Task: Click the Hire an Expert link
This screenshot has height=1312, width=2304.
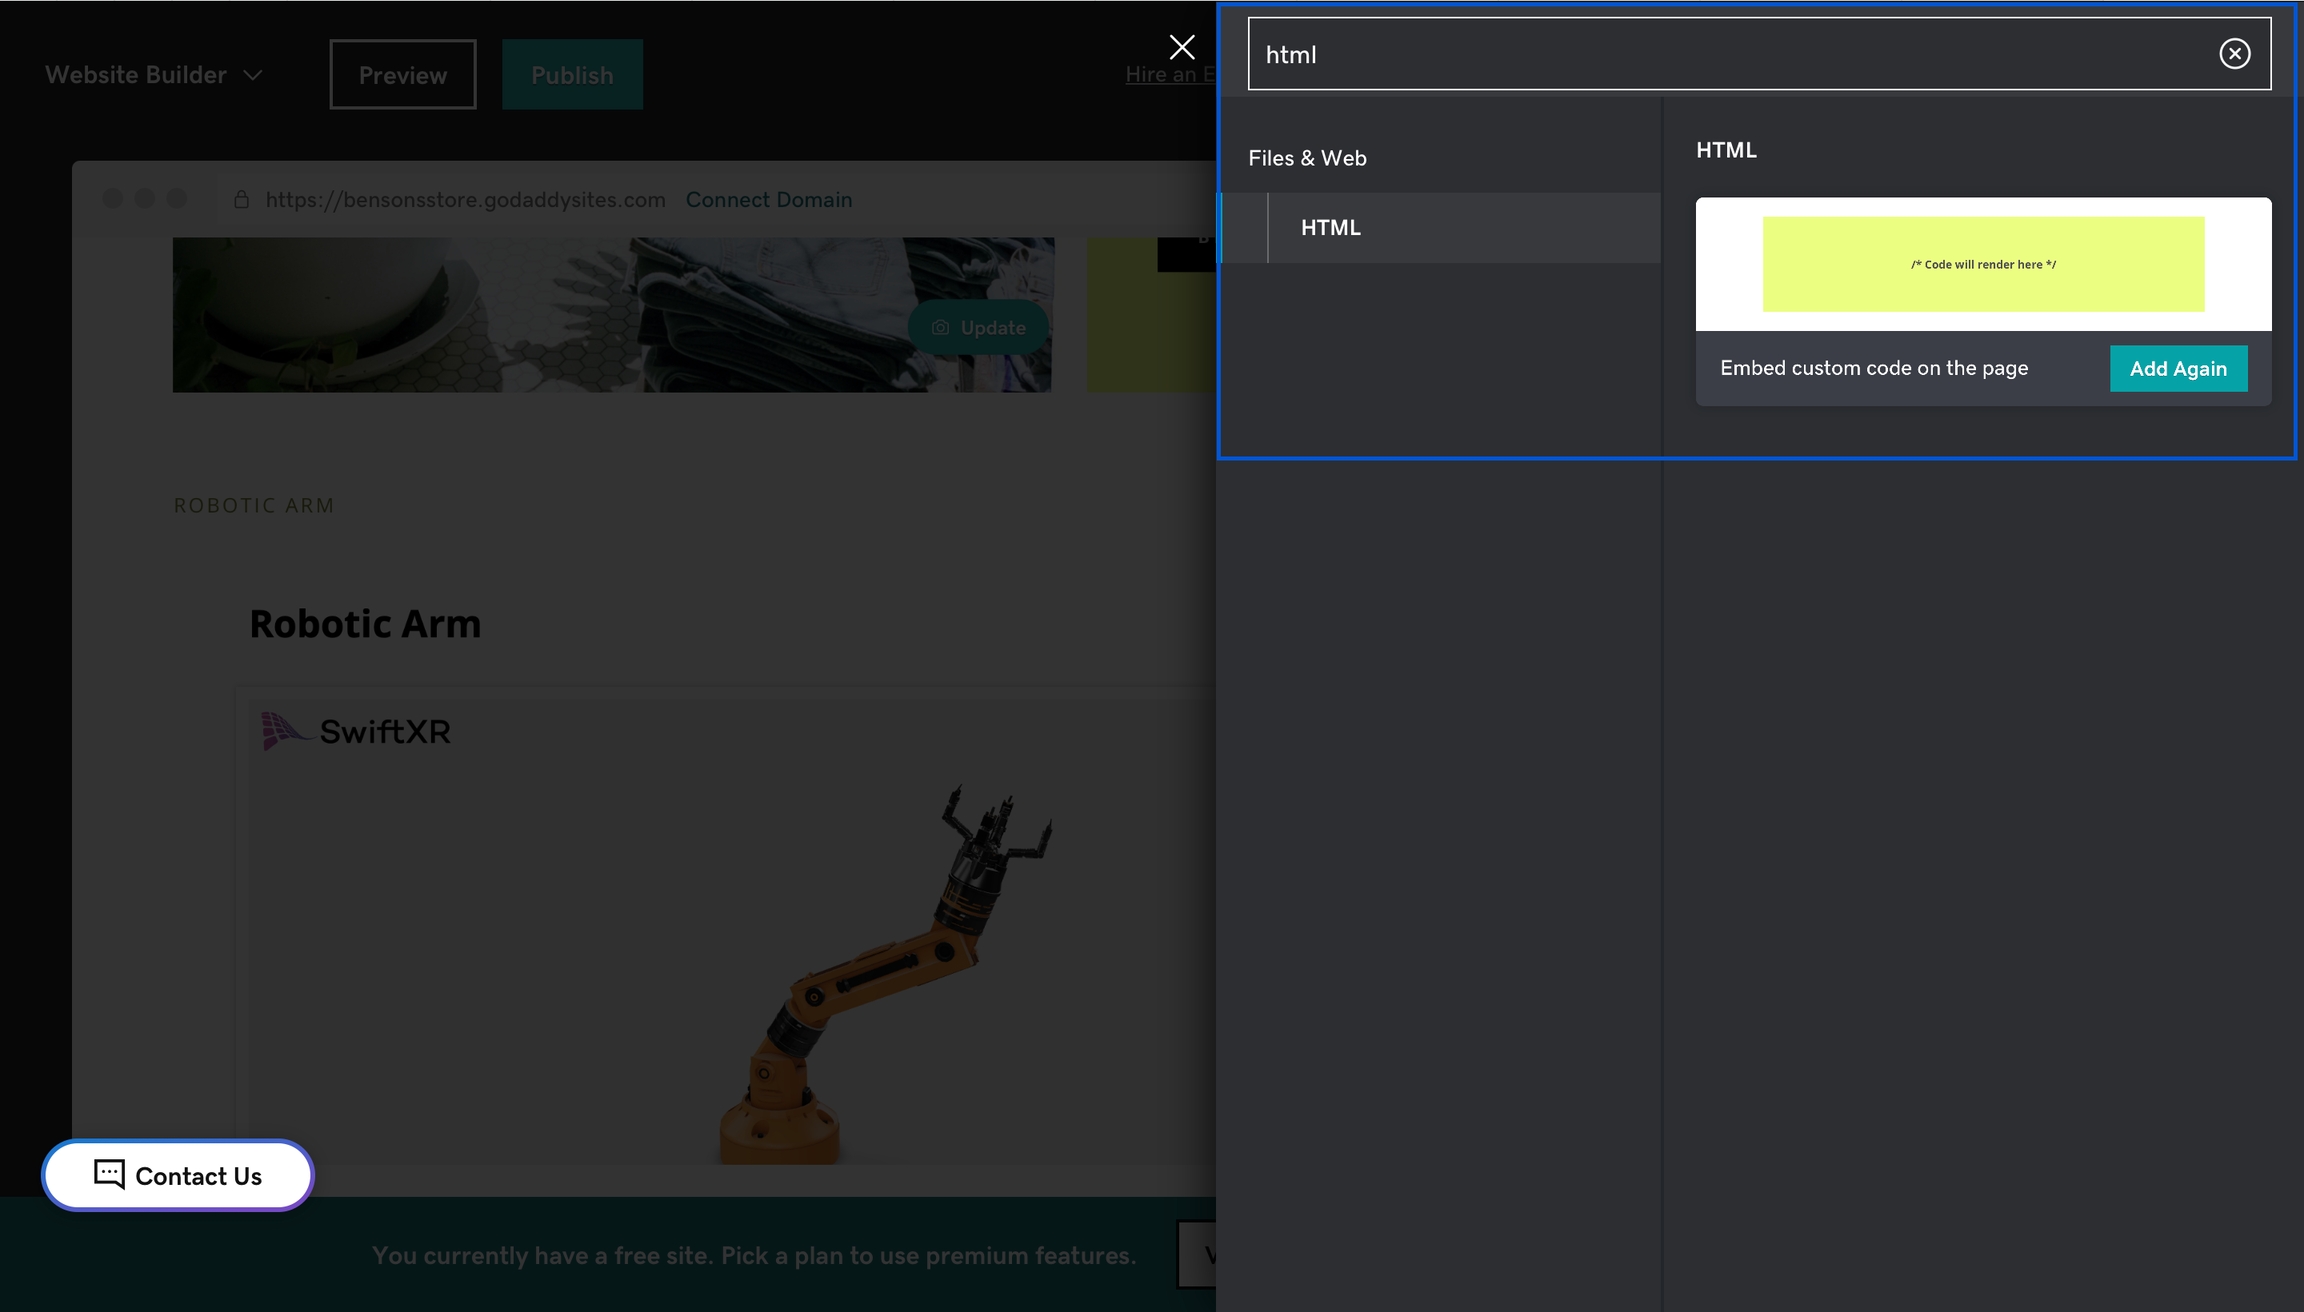Action: [x=1168, y=75]
